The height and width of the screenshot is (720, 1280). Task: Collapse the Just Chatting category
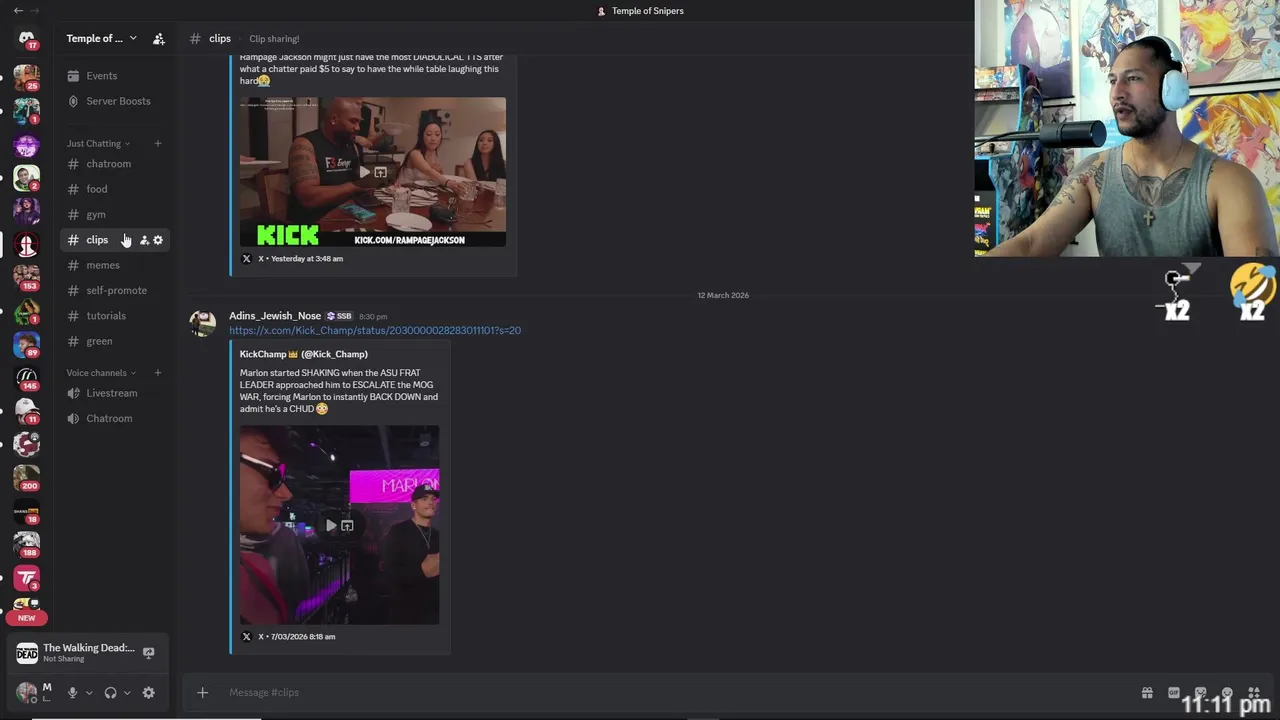(x=98, y=143)
